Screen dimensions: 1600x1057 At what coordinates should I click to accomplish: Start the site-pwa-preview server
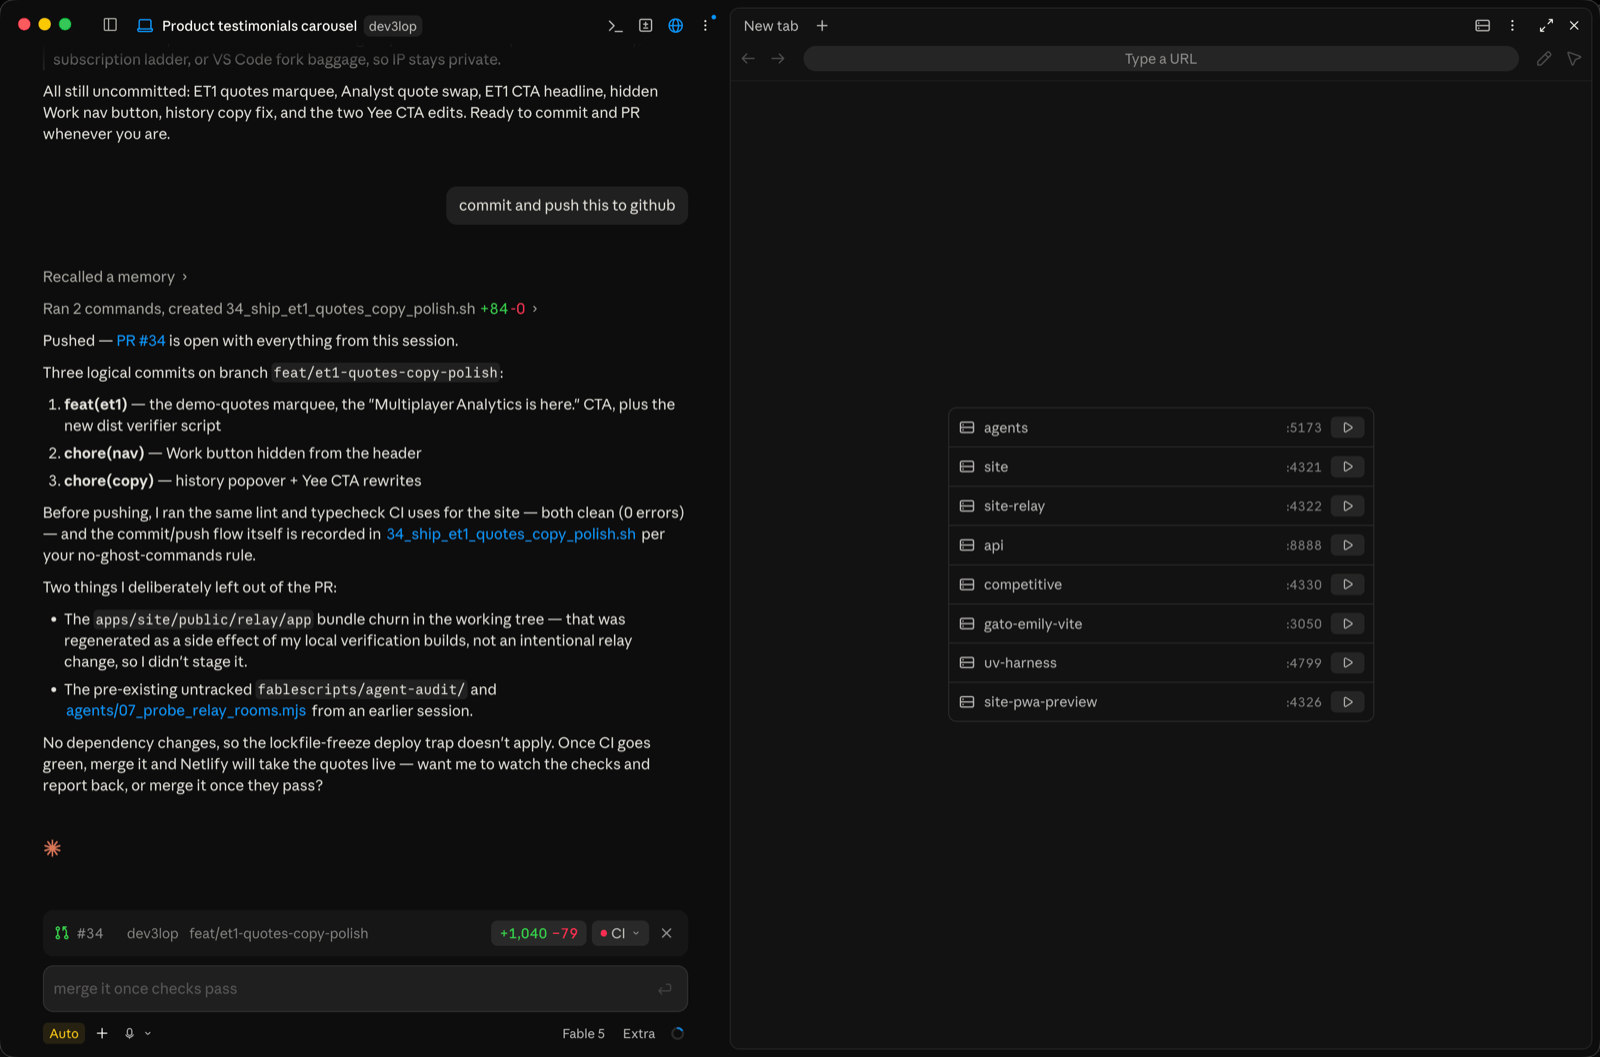point(1347,702)
